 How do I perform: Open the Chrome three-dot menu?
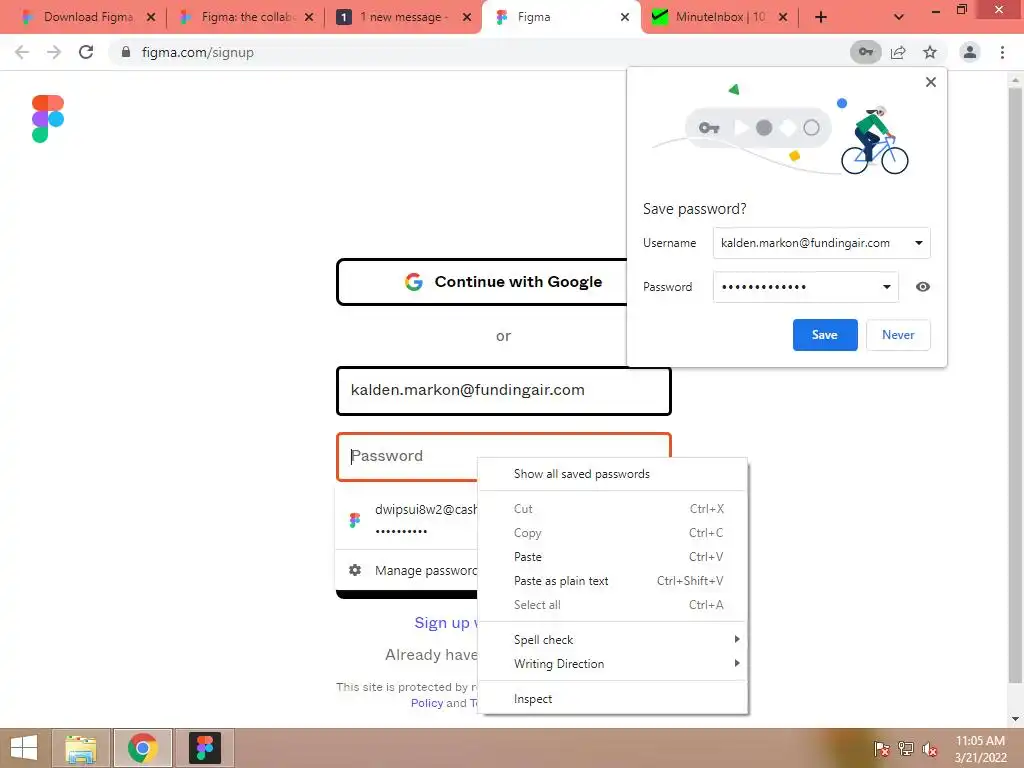(1002, 52)
